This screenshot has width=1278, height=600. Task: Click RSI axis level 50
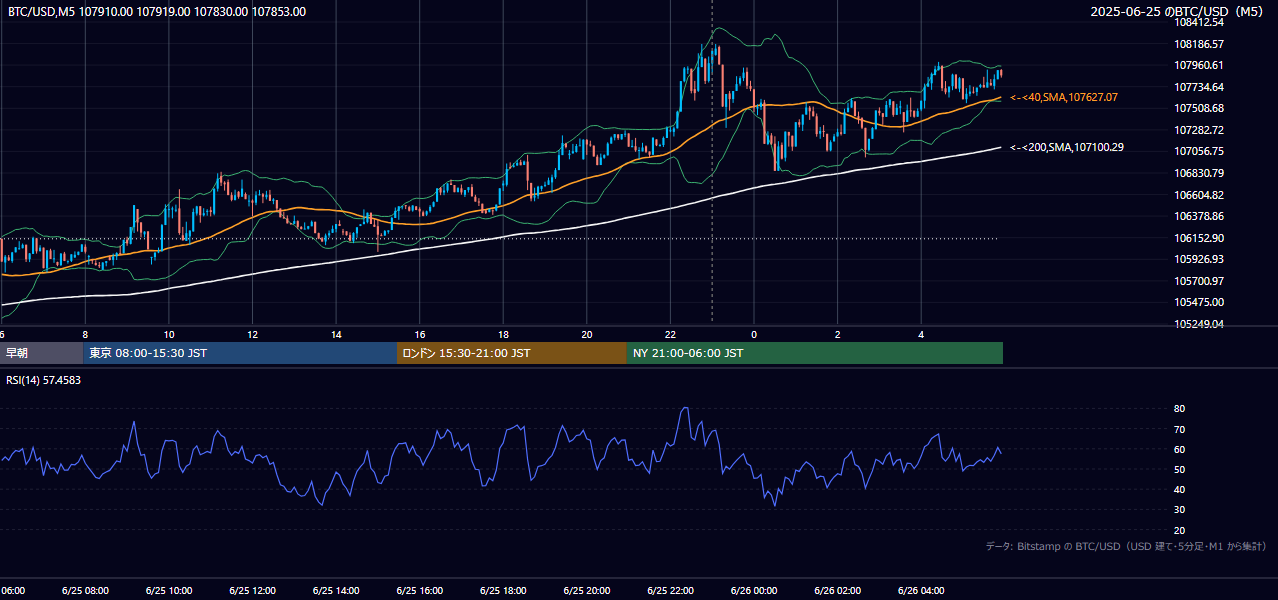1179,469
